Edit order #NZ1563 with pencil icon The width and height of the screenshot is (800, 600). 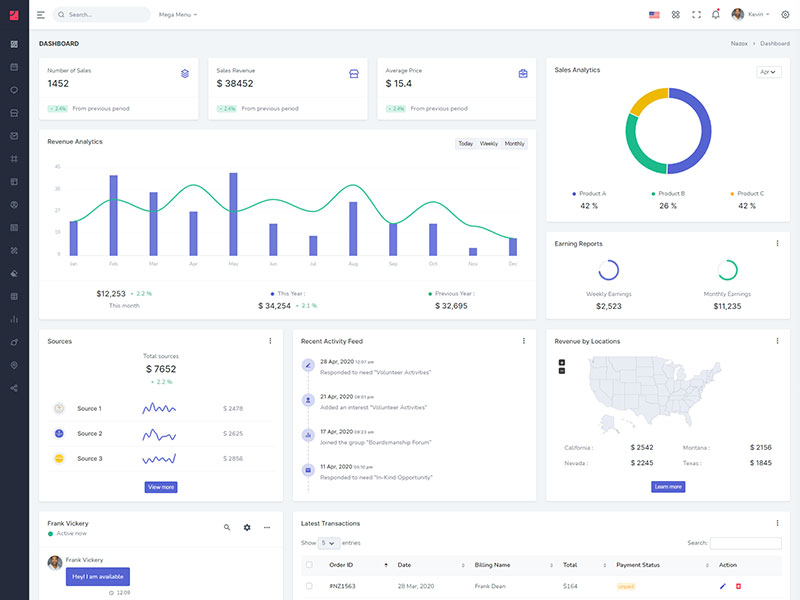pyautogui.click(x=722, y=586)
